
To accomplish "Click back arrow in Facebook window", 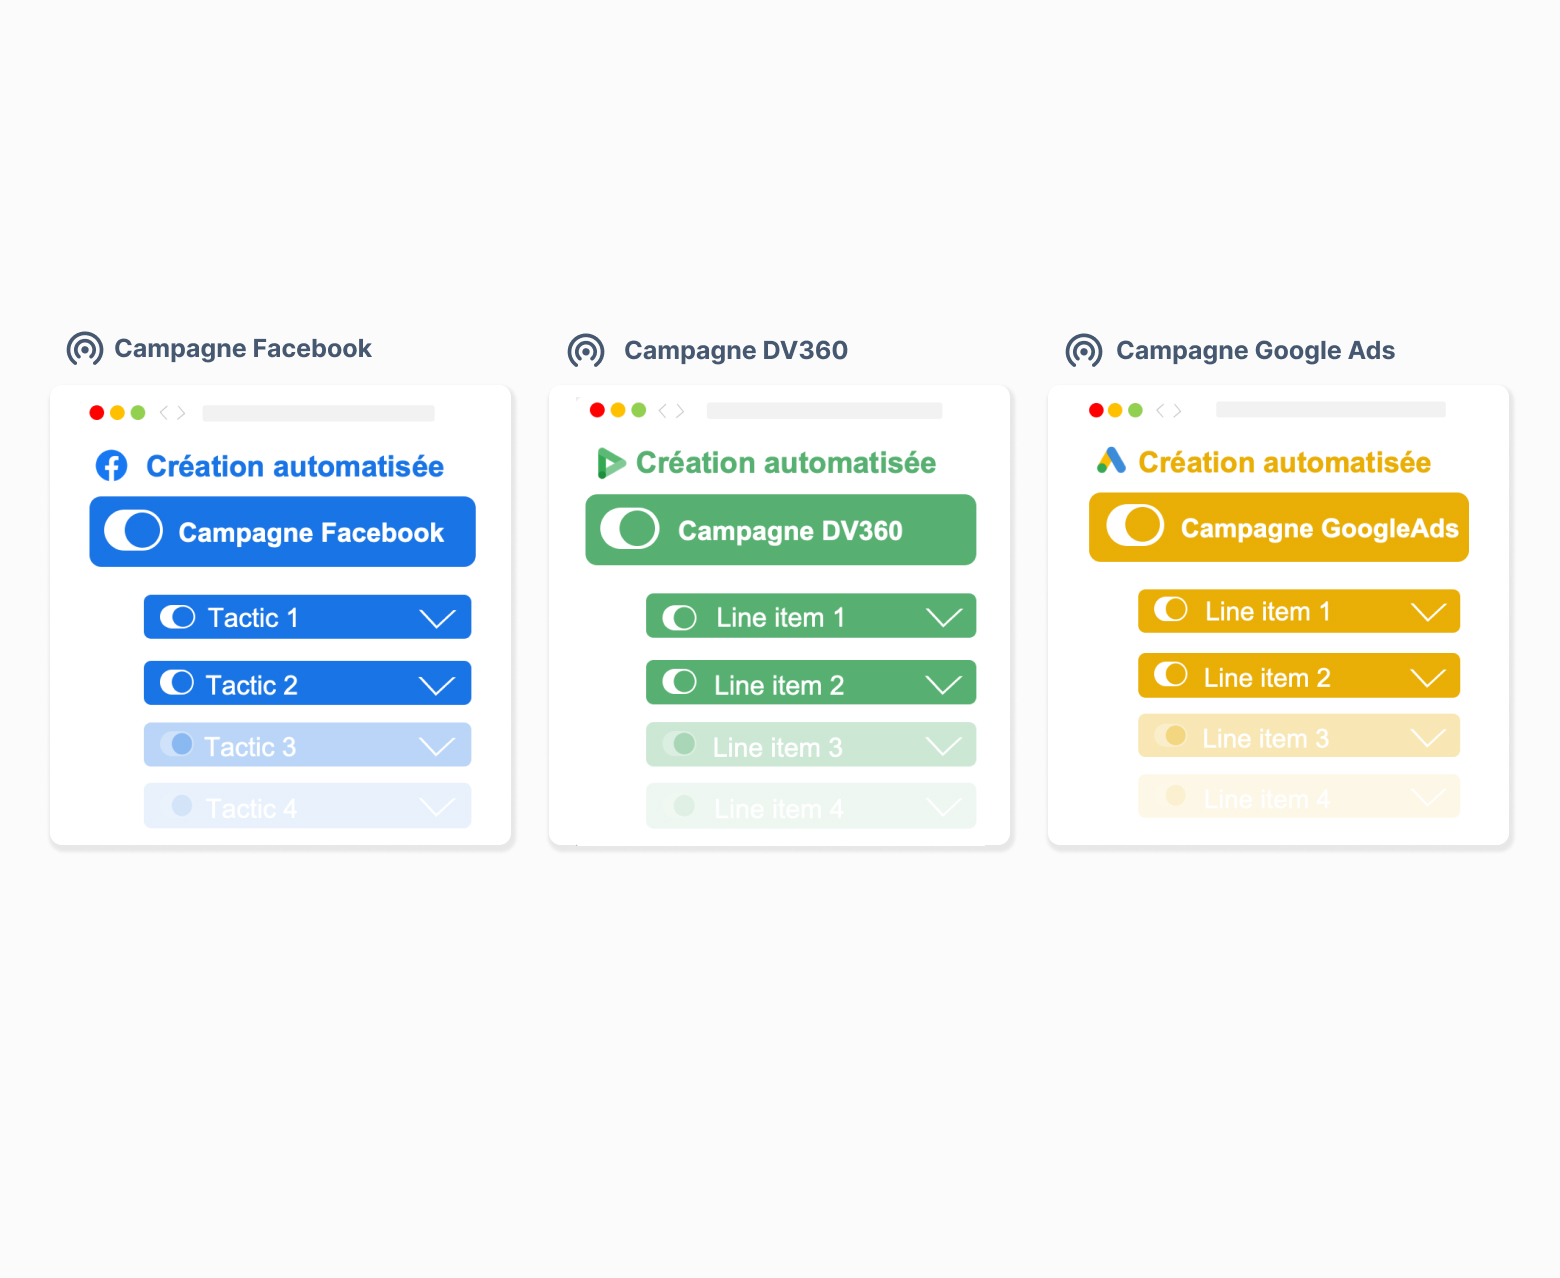I will (x=164, y=413).
